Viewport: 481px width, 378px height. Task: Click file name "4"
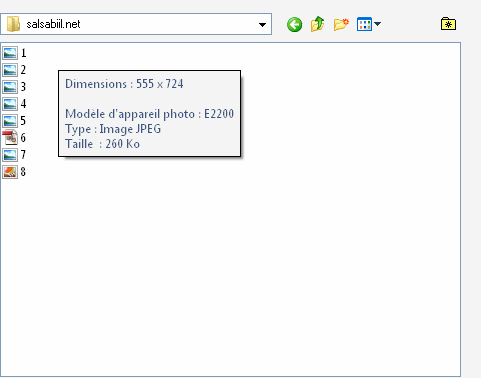[23, 104]
